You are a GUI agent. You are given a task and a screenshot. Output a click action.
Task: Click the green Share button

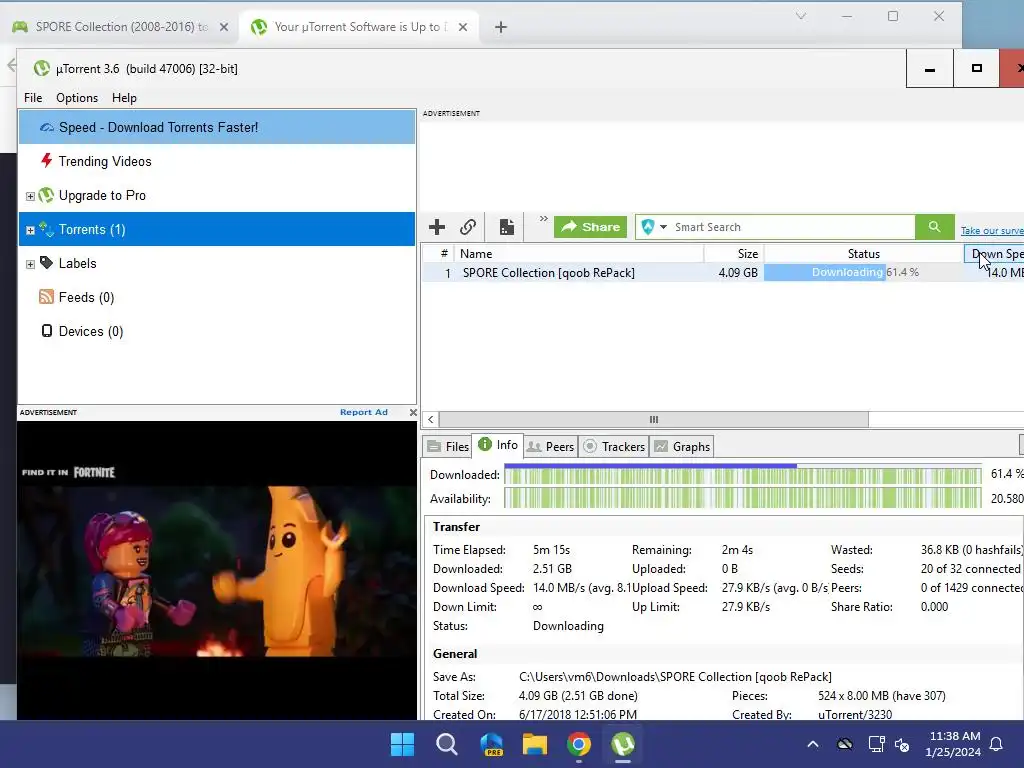(x=590, y=227)
